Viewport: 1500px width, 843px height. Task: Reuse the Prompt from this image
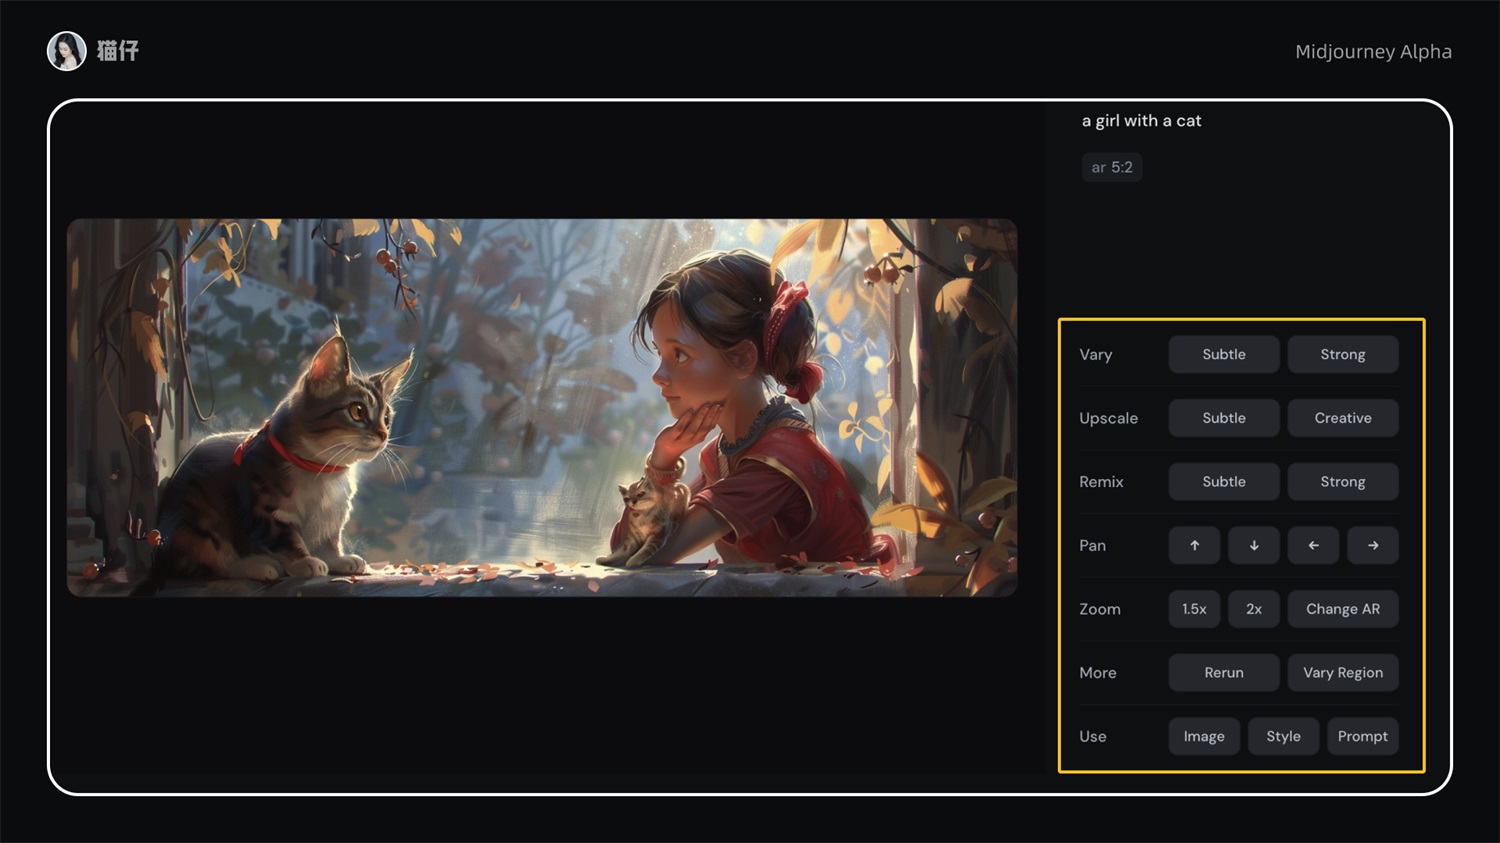1362,736
